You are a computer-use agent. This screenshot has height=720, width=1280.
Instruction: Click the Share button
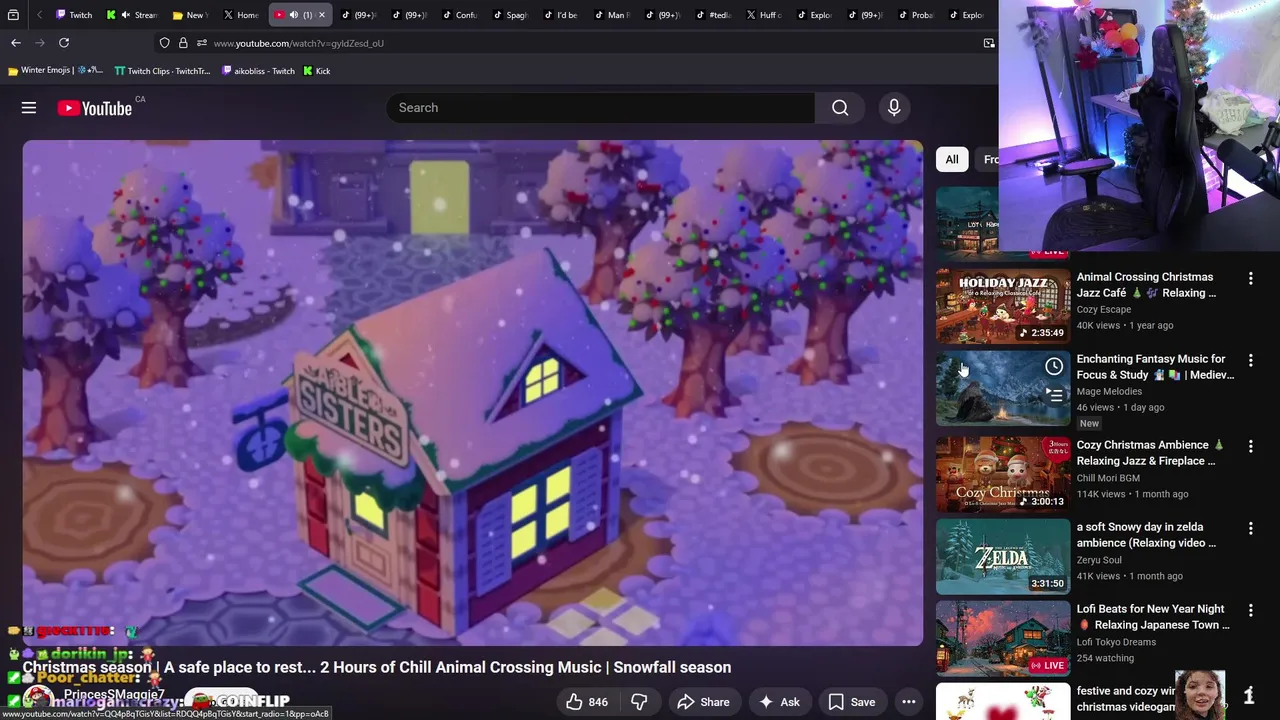pyautogui.click(x=703, y=702)
